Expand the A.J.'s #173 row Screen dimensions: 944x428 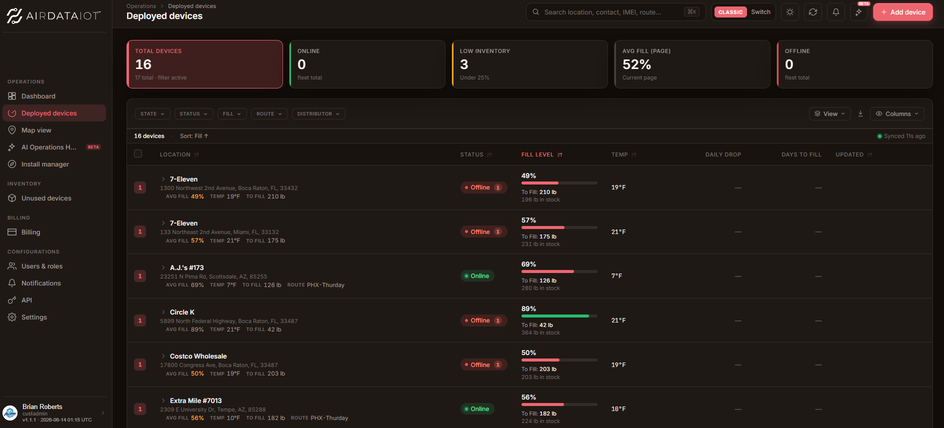(x=163, y=267)
